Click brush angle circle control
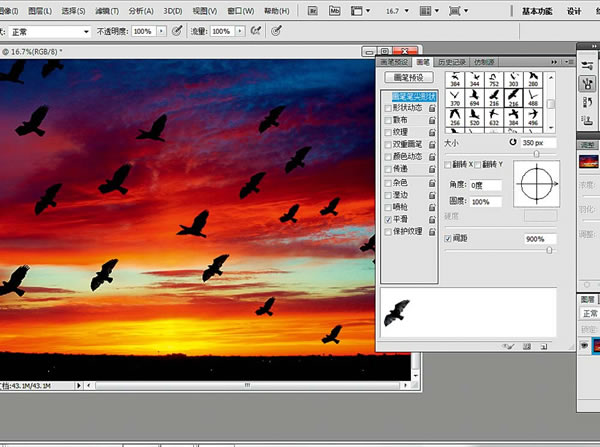This screenshot has height=447, width=600. coord(536,184)
